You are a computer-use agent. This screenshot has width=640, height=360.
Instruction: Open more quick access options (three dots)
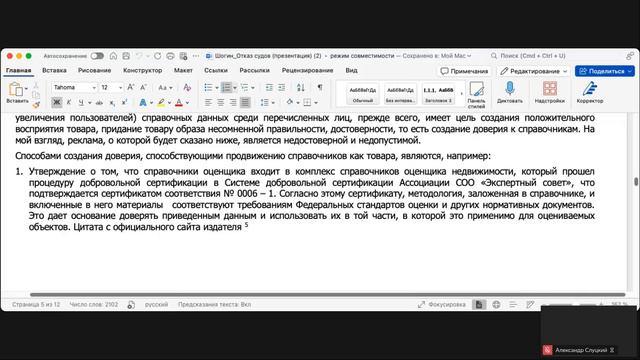tap(196, 56)
